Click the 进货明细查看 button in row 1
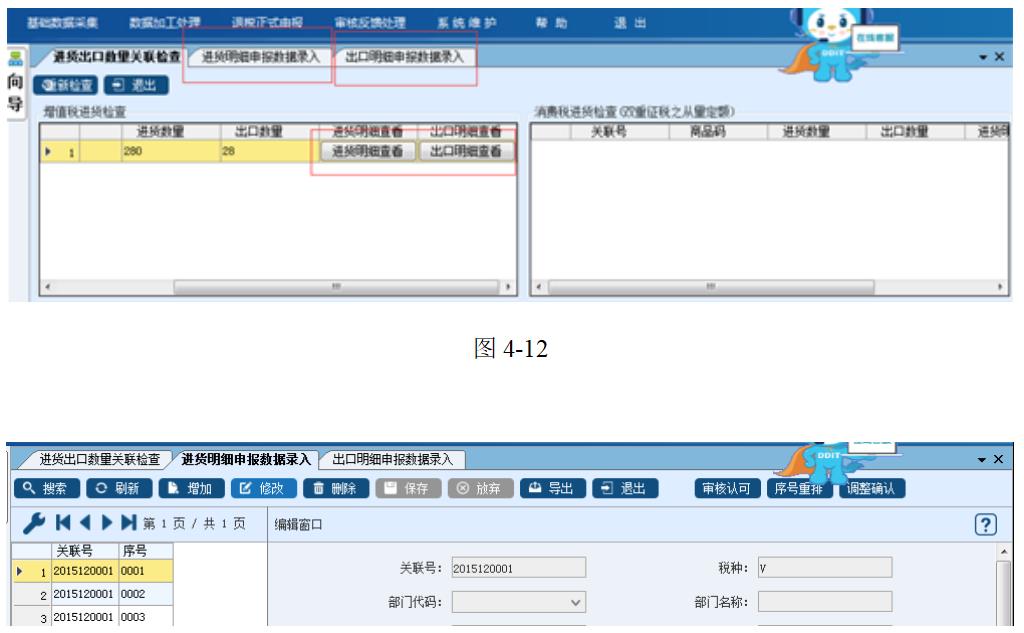The height and width of the screenshot is (633, 1024). pos(367,151)
